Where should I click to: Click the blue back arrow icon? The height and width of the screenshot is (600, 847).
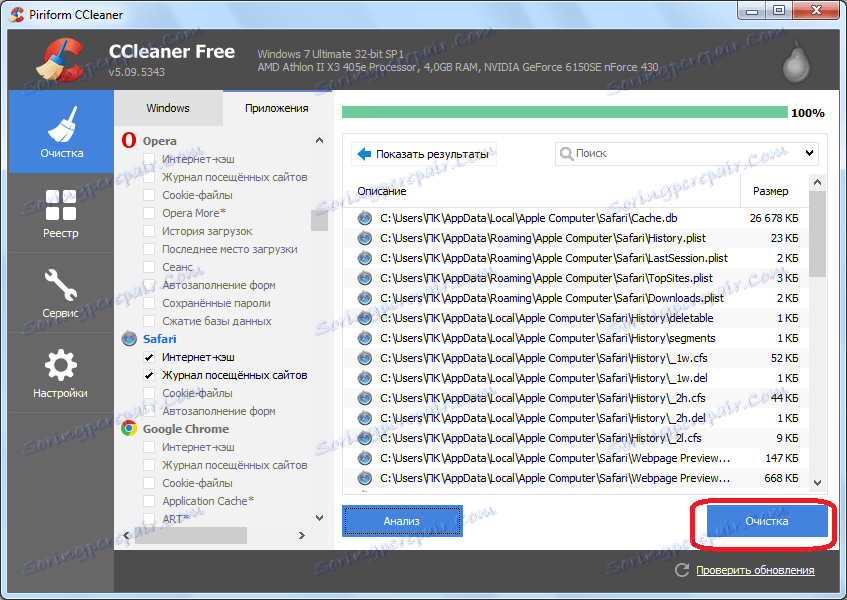tap(364, 154)
